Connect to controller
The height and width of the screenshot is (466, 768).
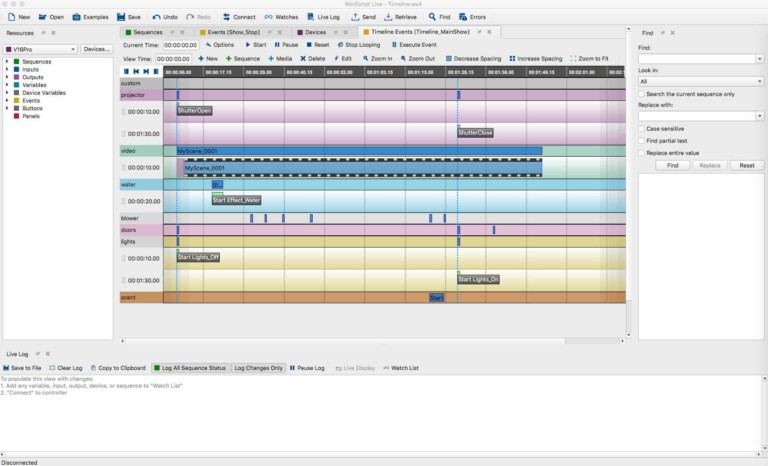click(x=239, y=17)
